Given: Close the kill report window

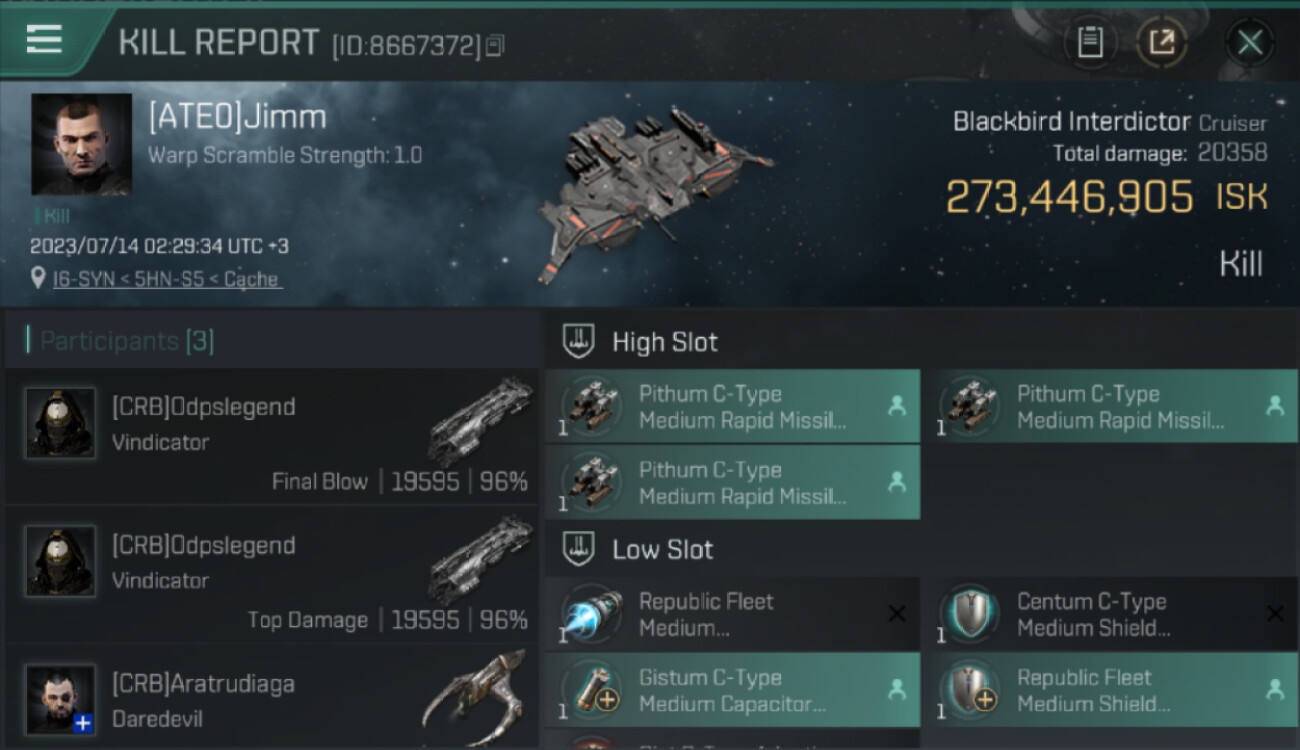Looking at the screenshot, I should [1250, 42].
